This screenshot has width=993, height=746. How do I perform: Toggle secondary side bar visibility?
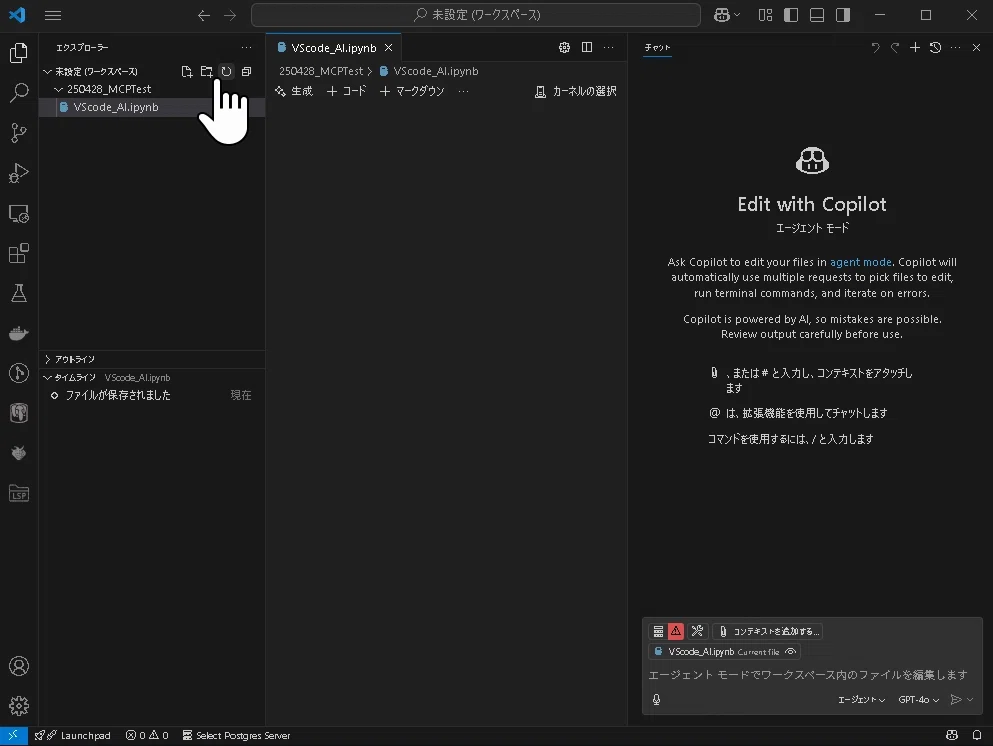[x=843, y=15]
